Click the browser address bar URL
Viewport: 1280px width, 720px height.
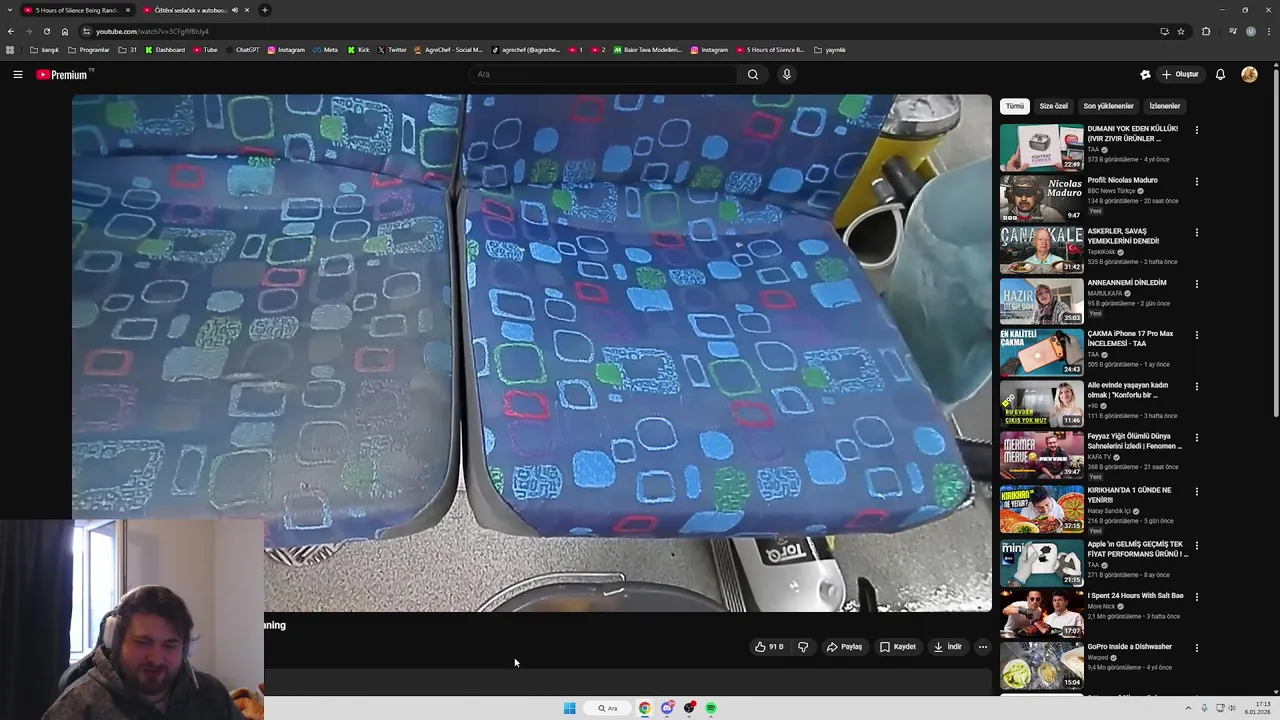pyautogui.click(x=152, y=31)
